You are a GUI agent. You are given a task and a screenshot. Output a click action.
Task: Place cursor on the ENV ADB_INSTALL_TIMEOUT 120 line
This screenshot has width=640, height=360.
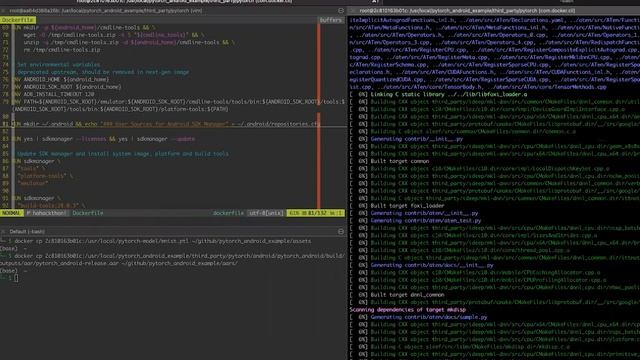point(53,94)
